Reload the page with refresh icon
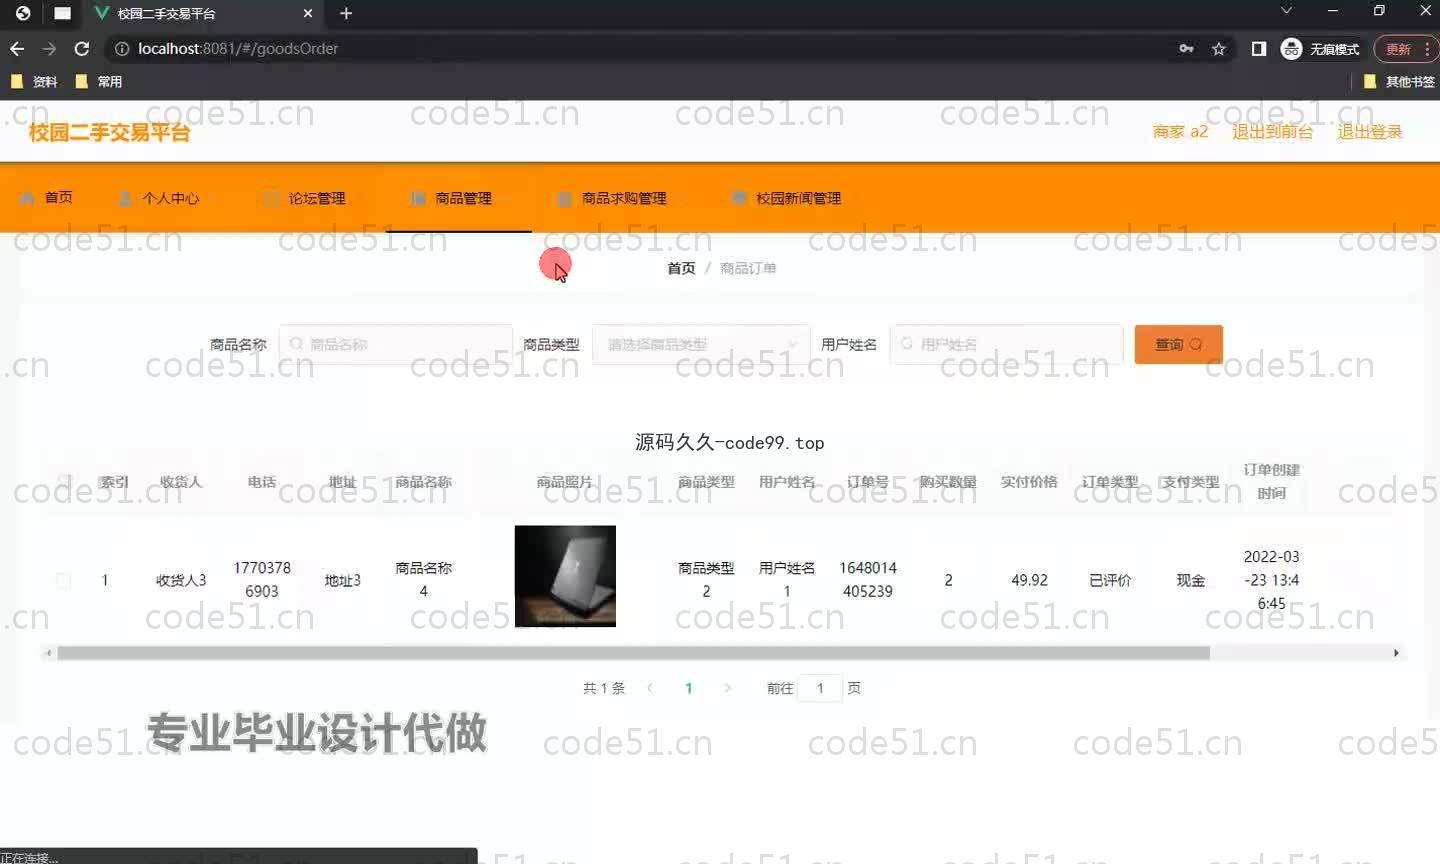The width and height of the screenshot is (1440, 864). [82, 48]
